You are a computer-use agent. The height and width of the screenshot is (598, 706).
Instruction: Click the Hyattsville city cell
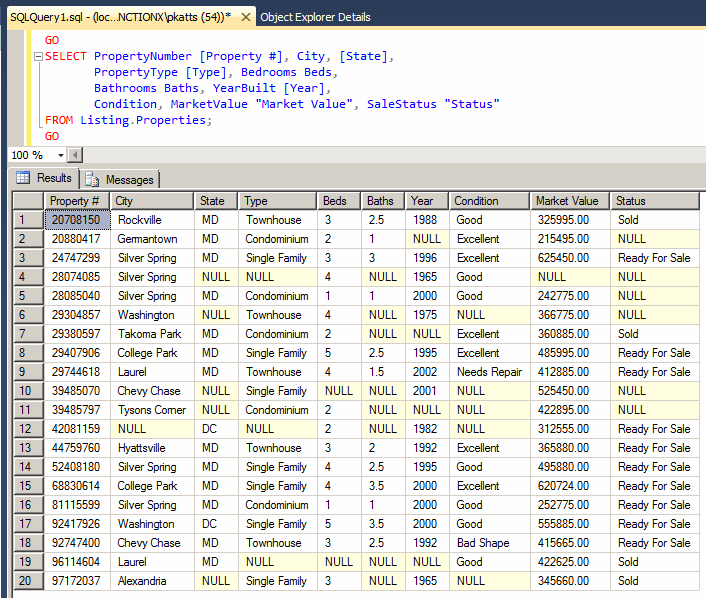[x=152, y=448]
